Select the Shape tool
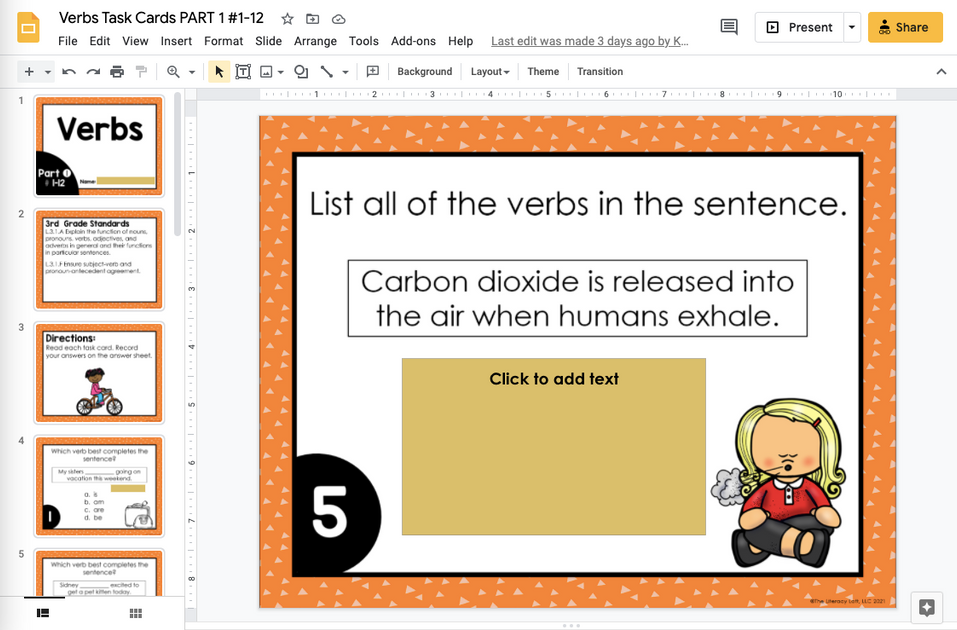The height and width of the screenshot is (630, 957). coord(300,71)
